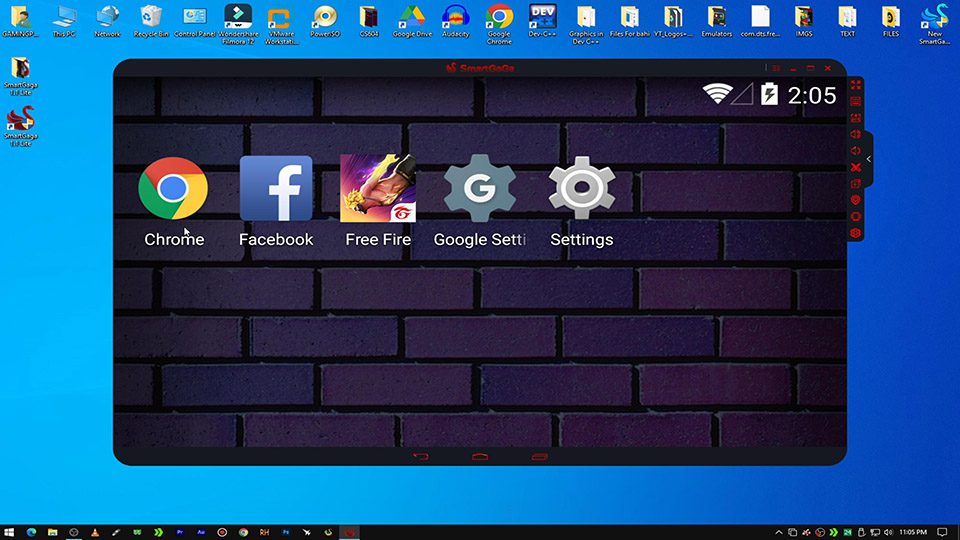Open Google Chrome from the taskbar
The height and width of the screenshot is (540, 960).
[x=244, y=532]
